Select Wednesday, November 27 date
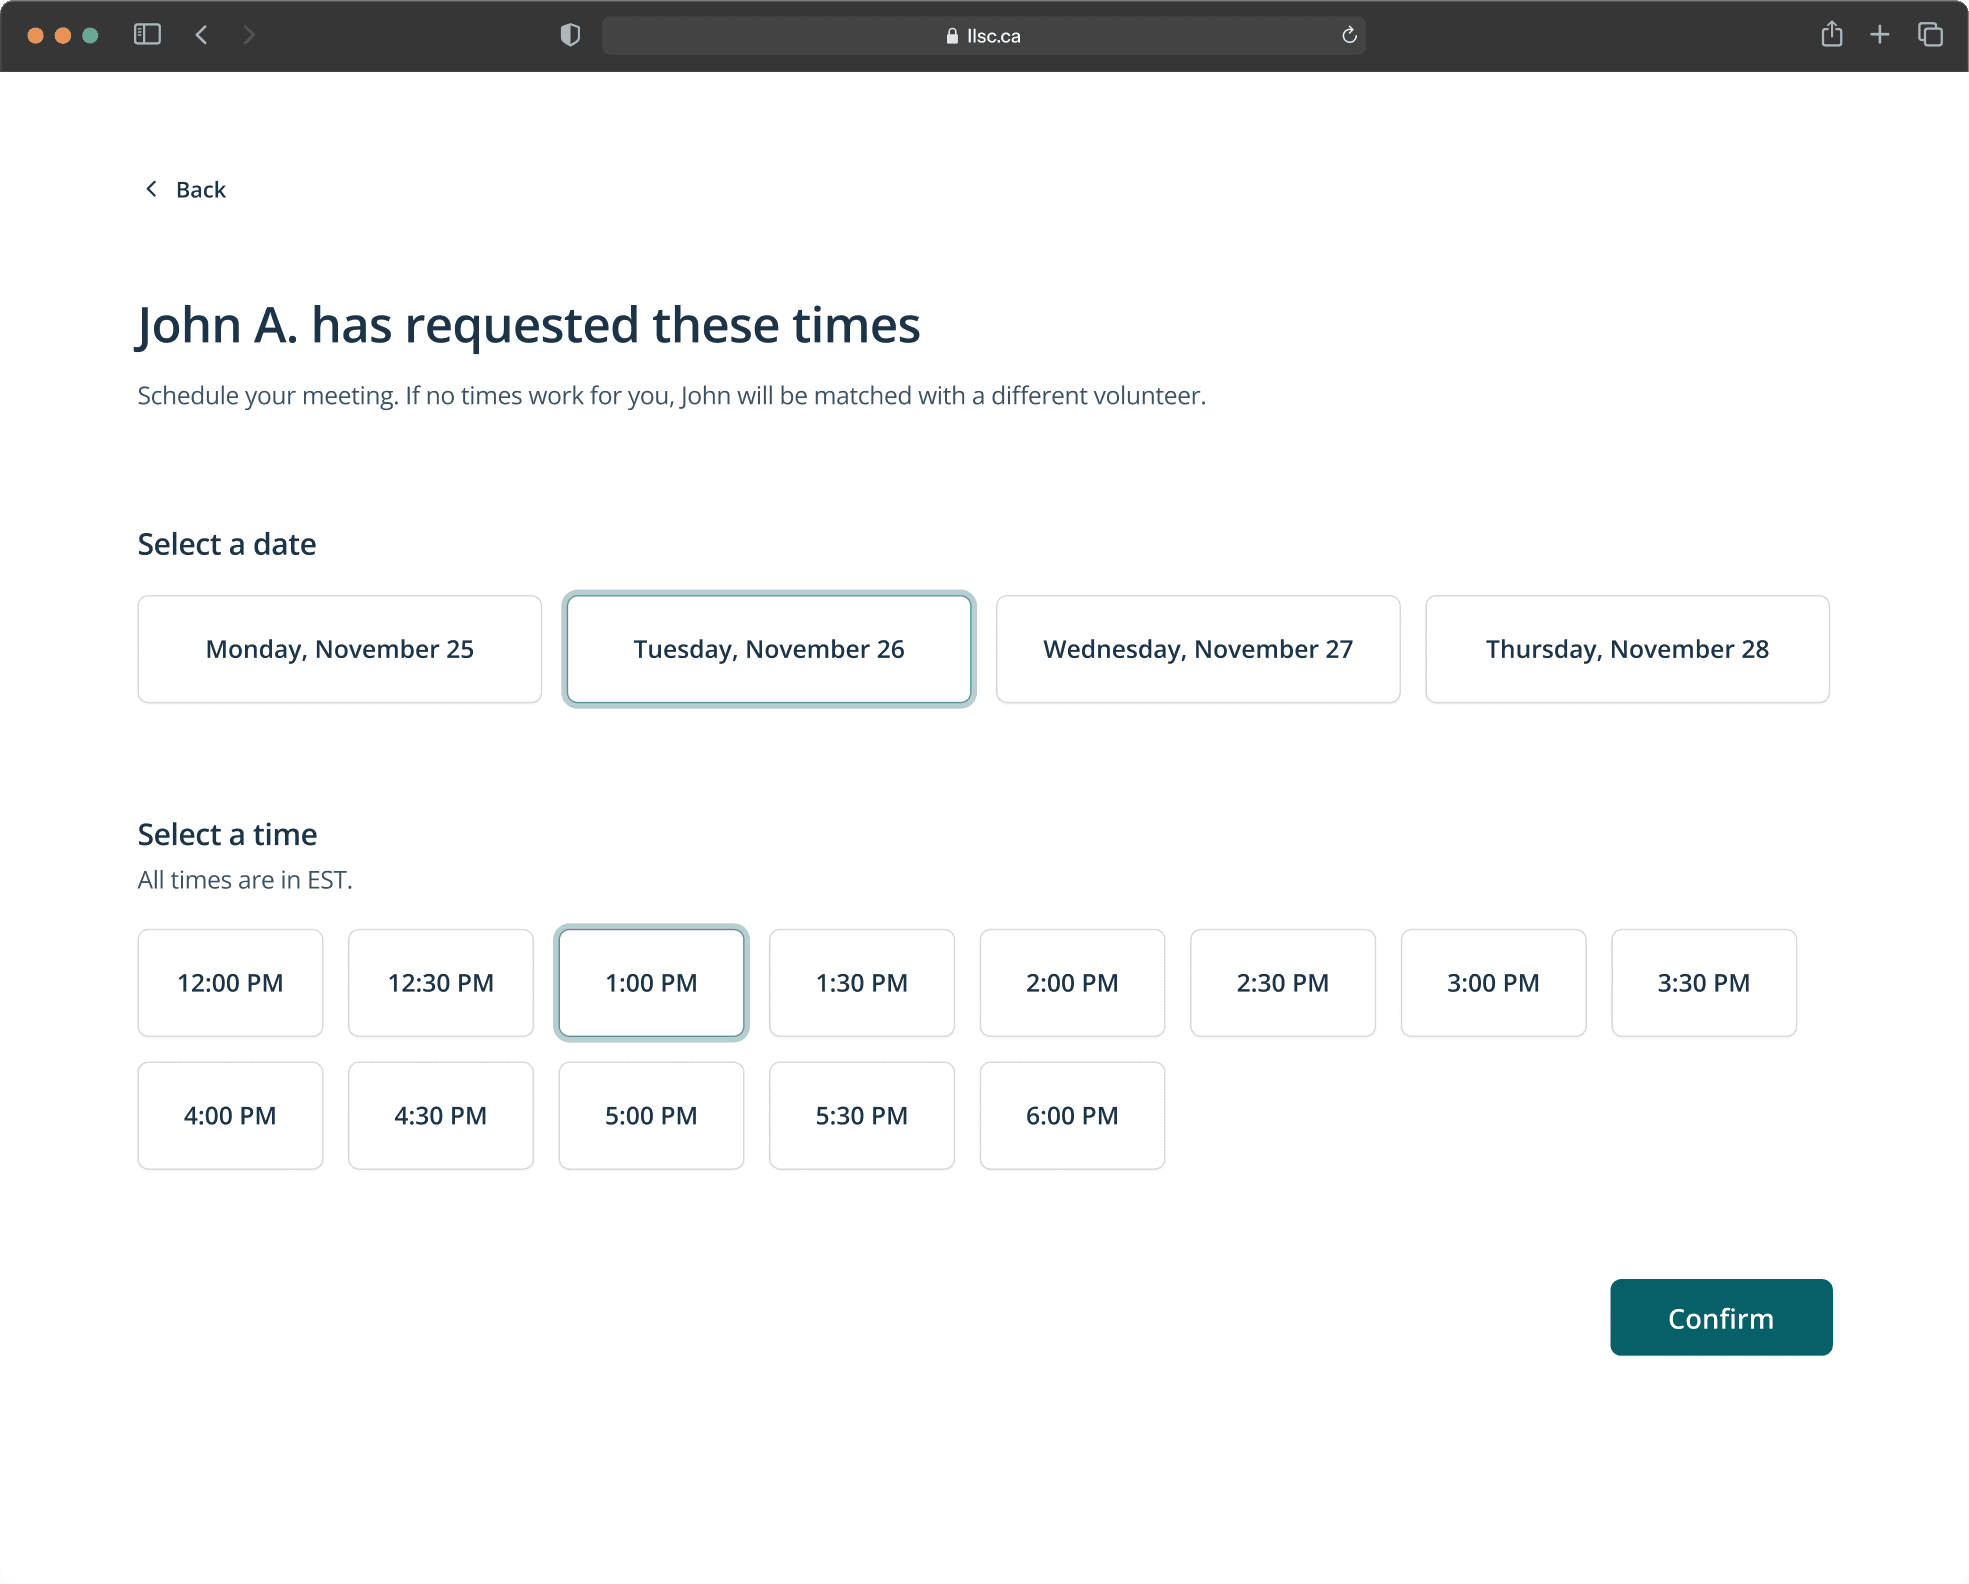 coord(1198,649)
